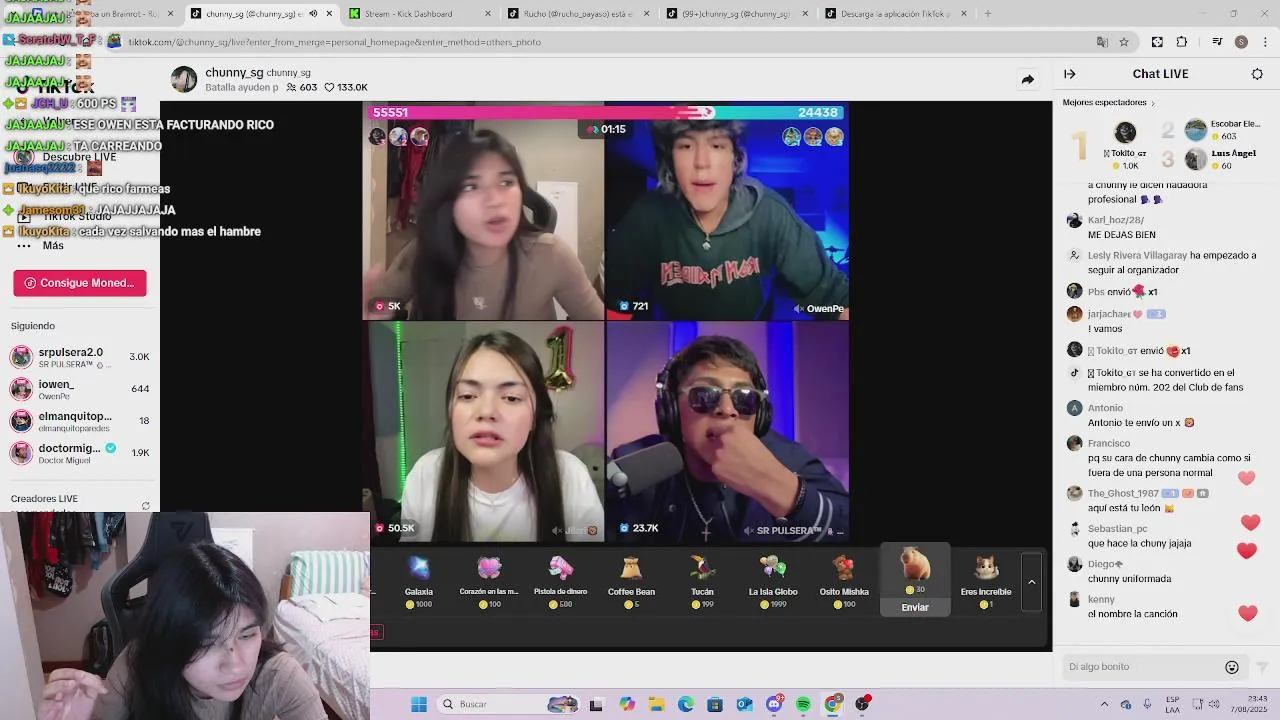Mute the chunny_sg tab audio icon
This screenshot has height=720, width=1280.
(313, 14)
